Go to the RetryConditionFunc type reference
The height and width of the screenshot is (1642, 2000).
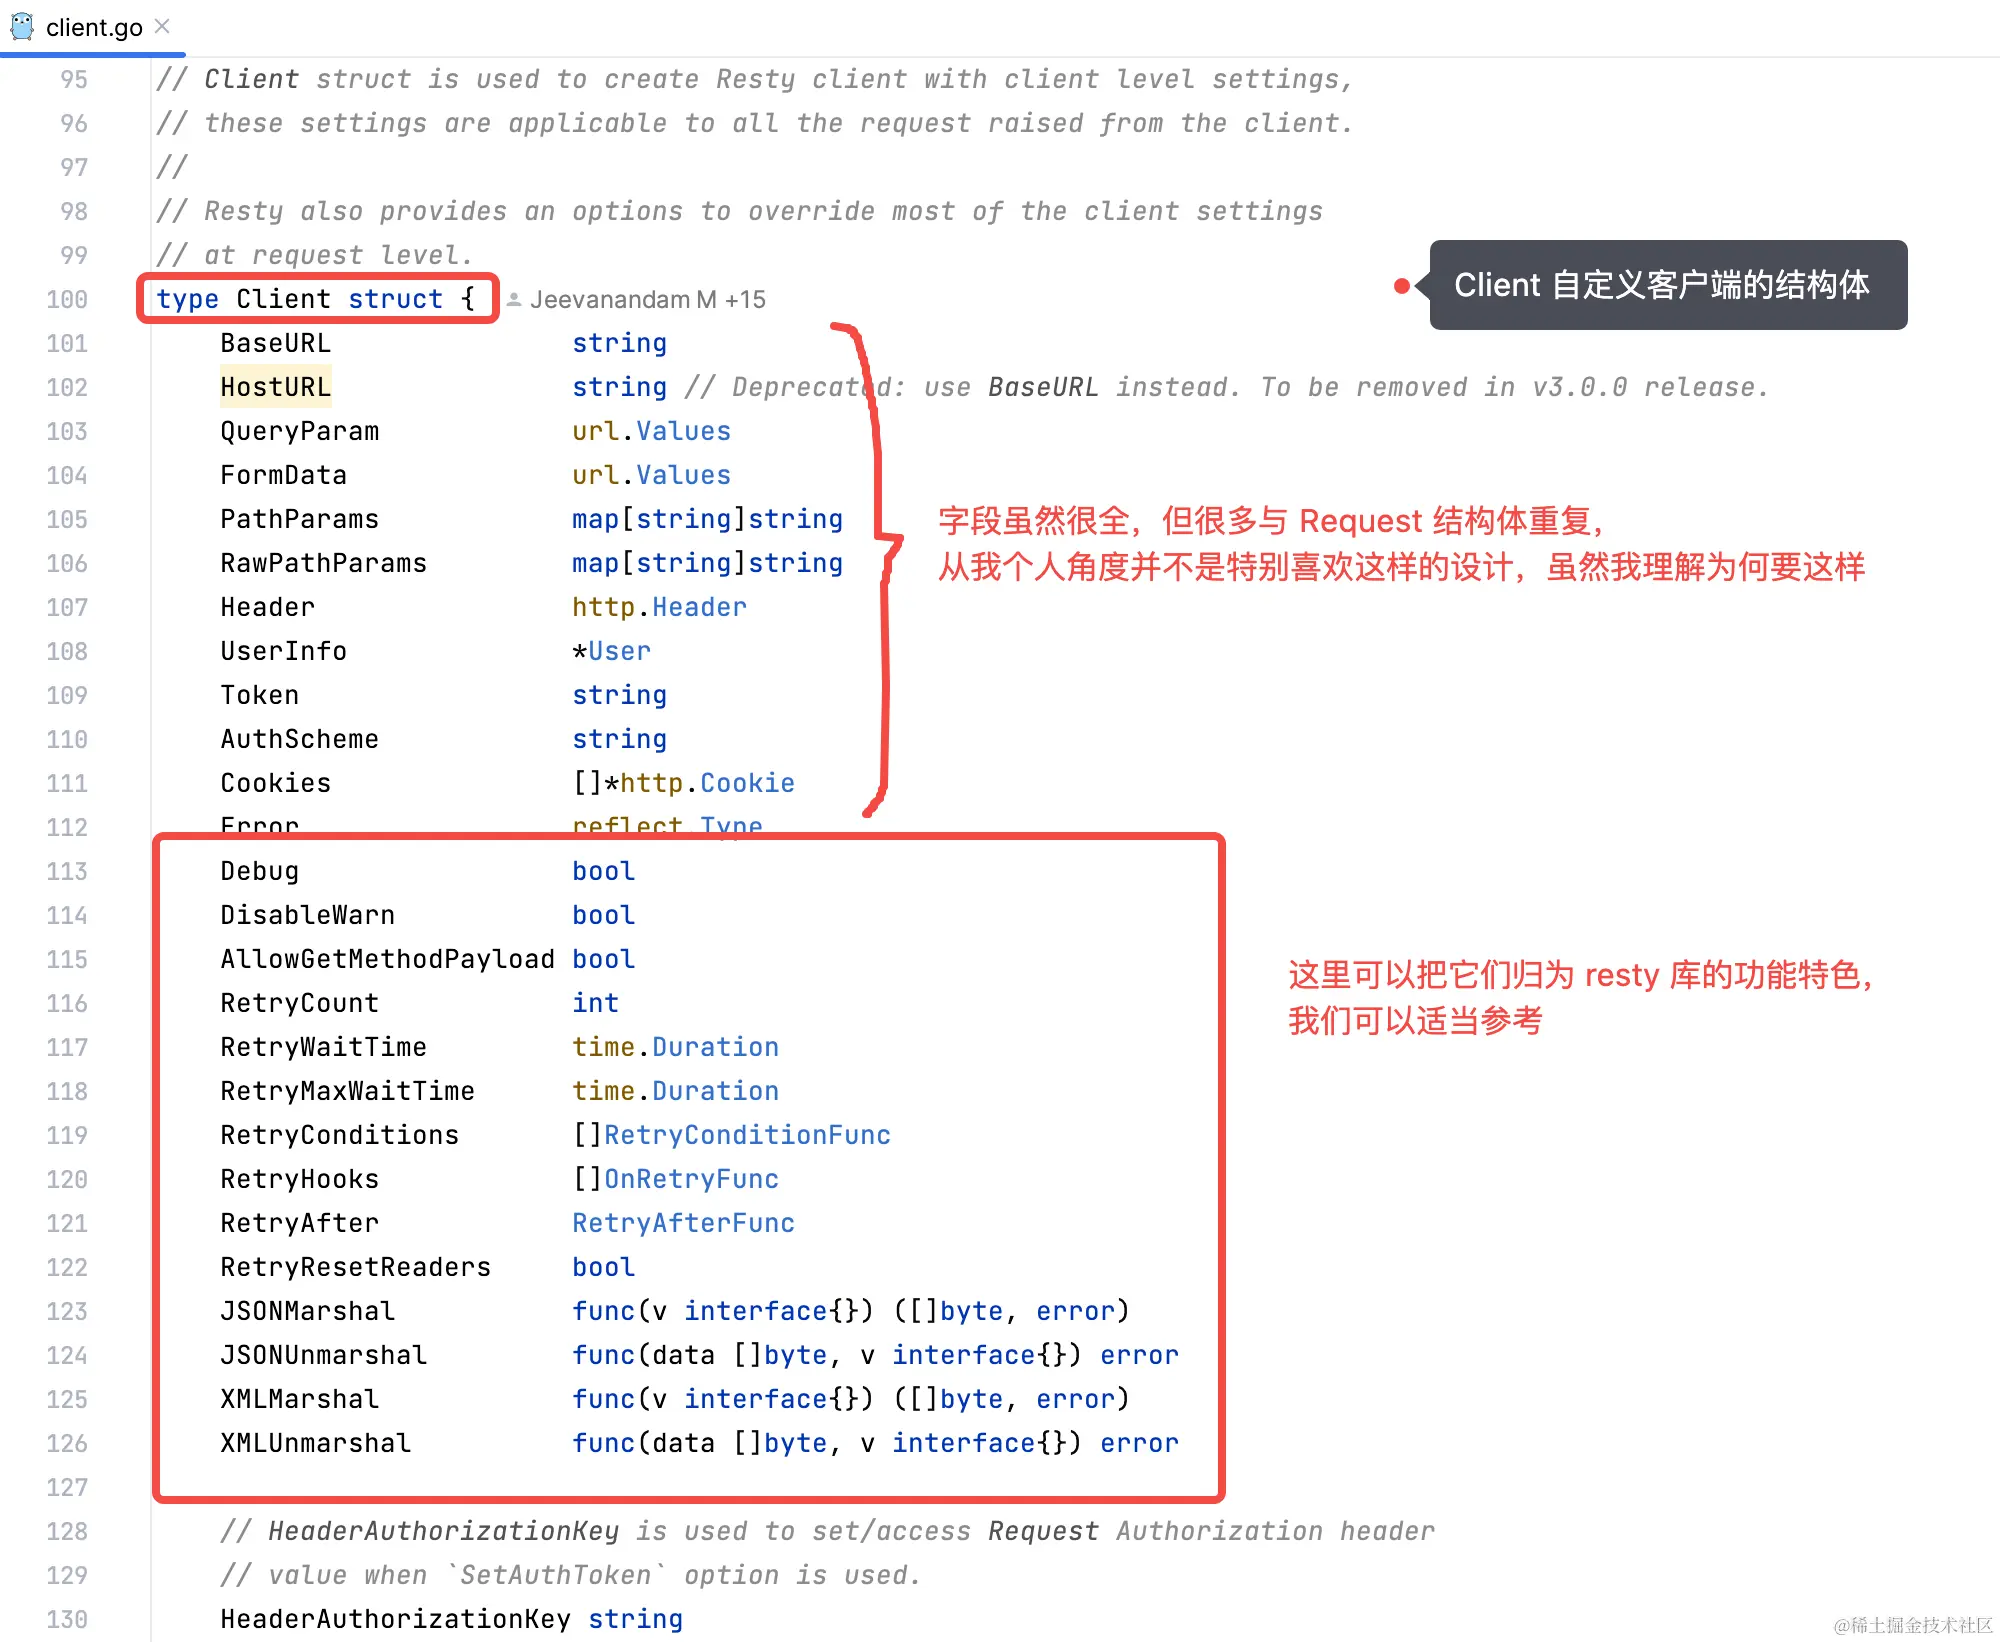[746, 1135]
